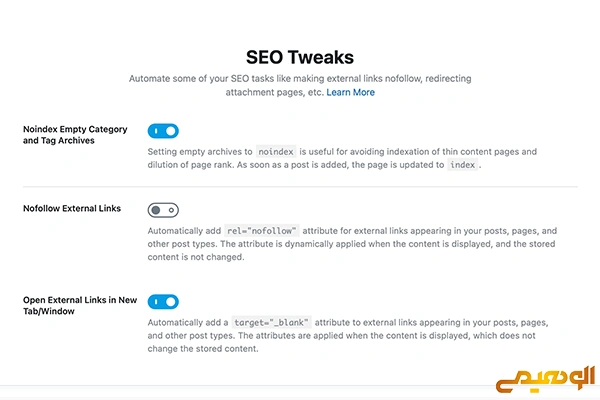Screen dimensions: 600x400
Task: Click the sentence 'content is not changed.'
Action: 196,257
